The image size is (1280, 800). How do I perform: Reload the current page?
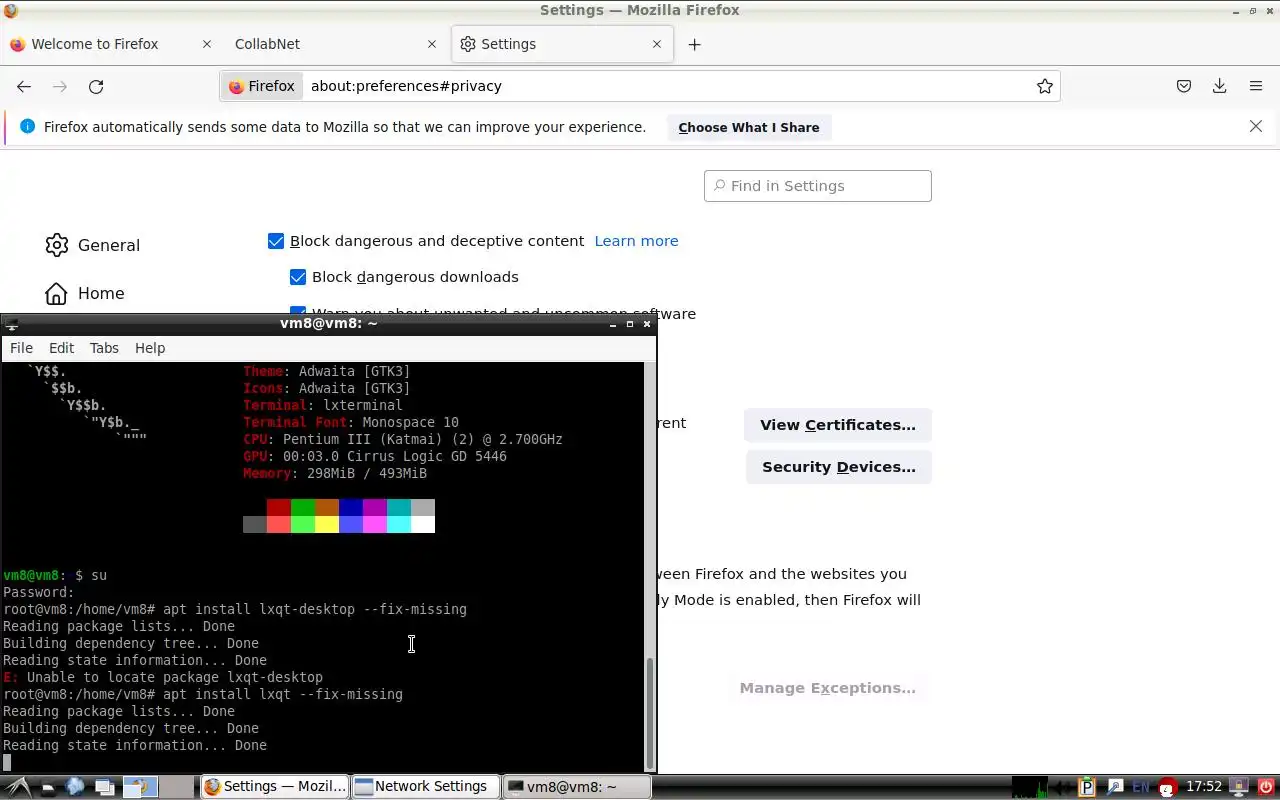[x=96, y=86]
